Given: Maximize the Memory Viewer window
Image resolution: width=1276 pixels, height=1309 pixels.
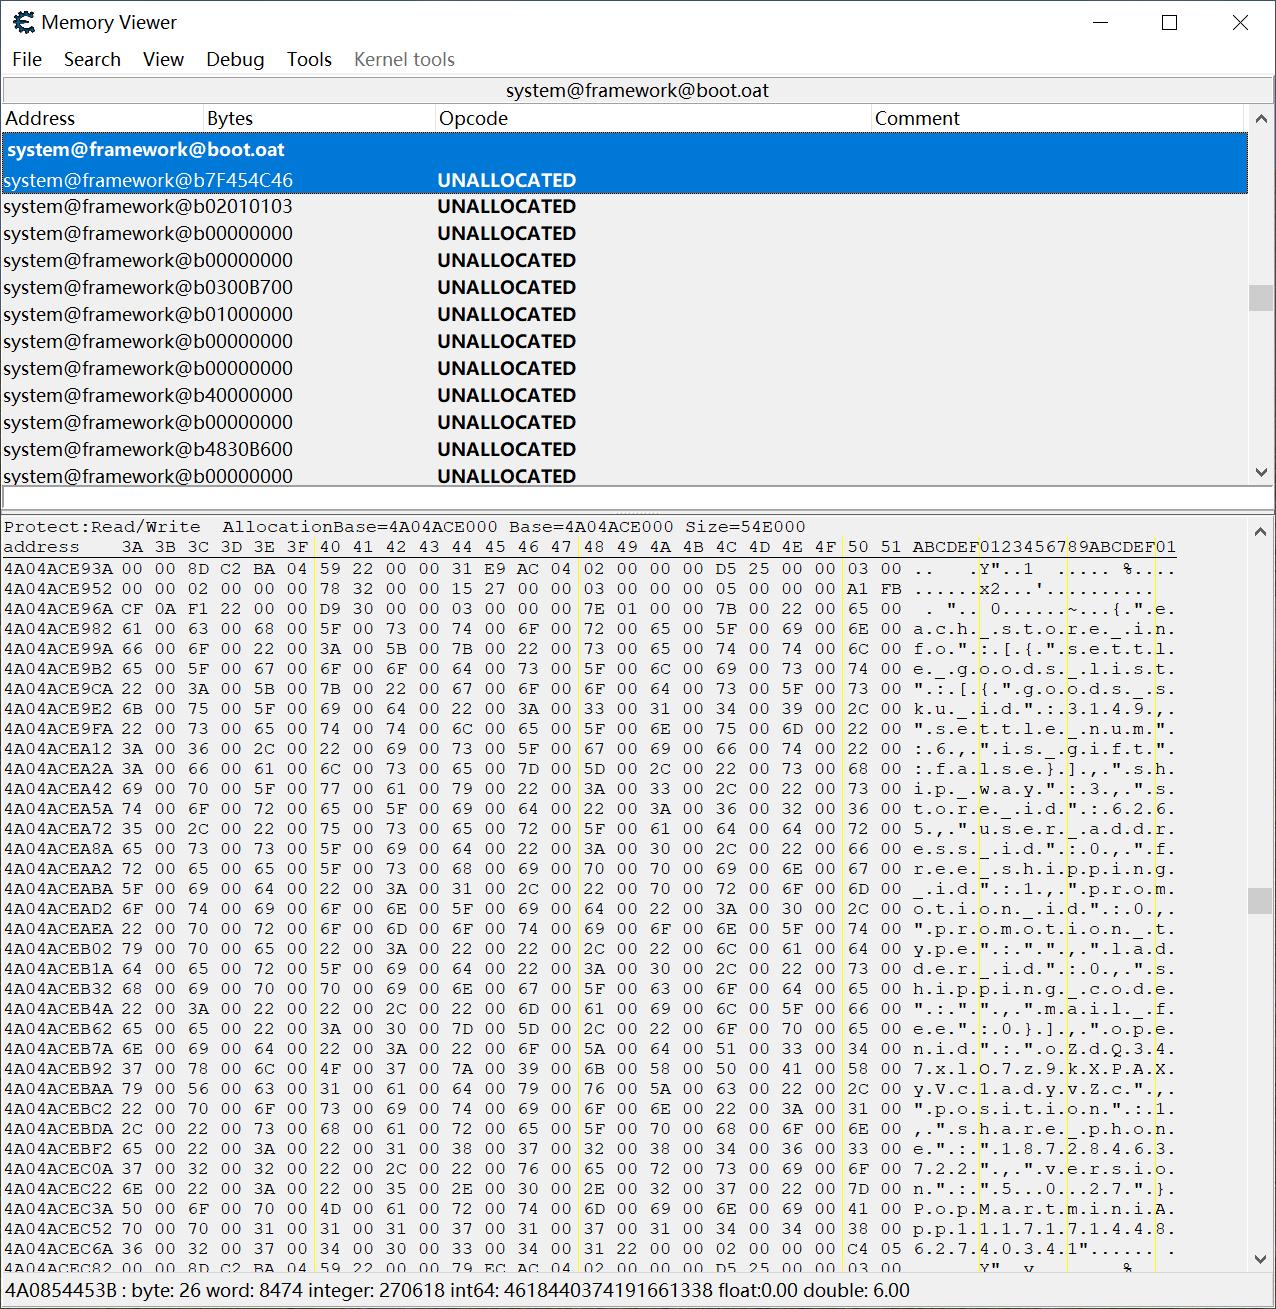Looking at the screenshot, I should pos(1169,22).
